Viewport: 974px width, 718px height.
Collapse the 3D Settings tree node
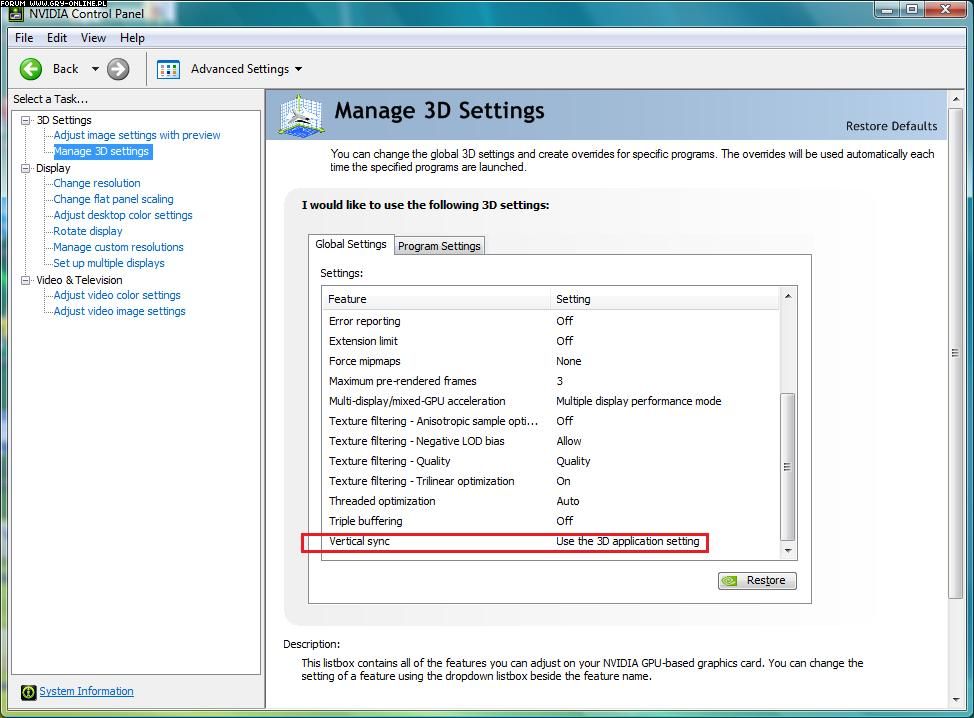25,120
